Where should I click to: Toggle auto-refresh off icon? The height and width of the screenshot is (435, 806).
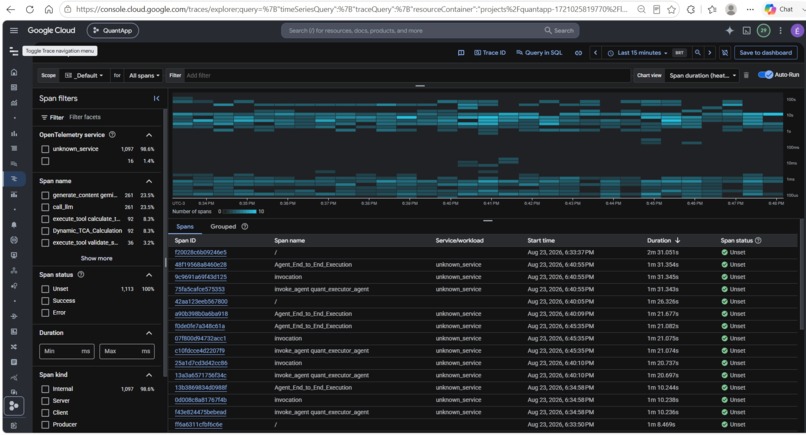click(x=725, y=52)
